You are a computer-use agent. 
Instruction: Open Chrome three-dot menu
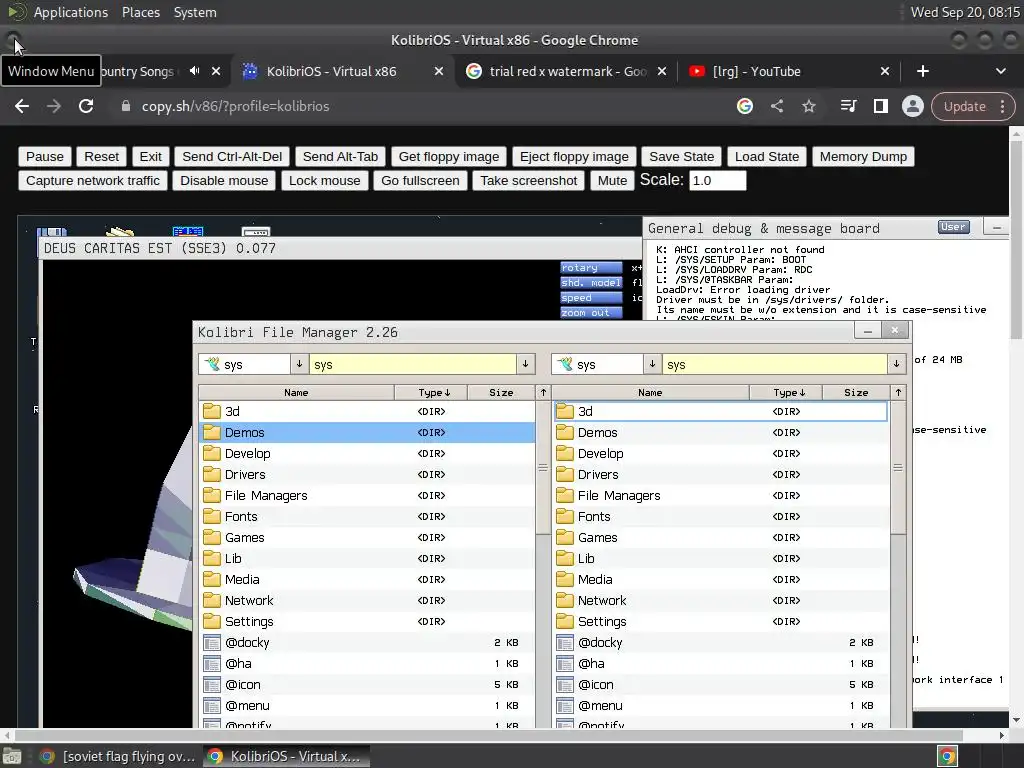pyautogui.click(x=1002, y=106)
